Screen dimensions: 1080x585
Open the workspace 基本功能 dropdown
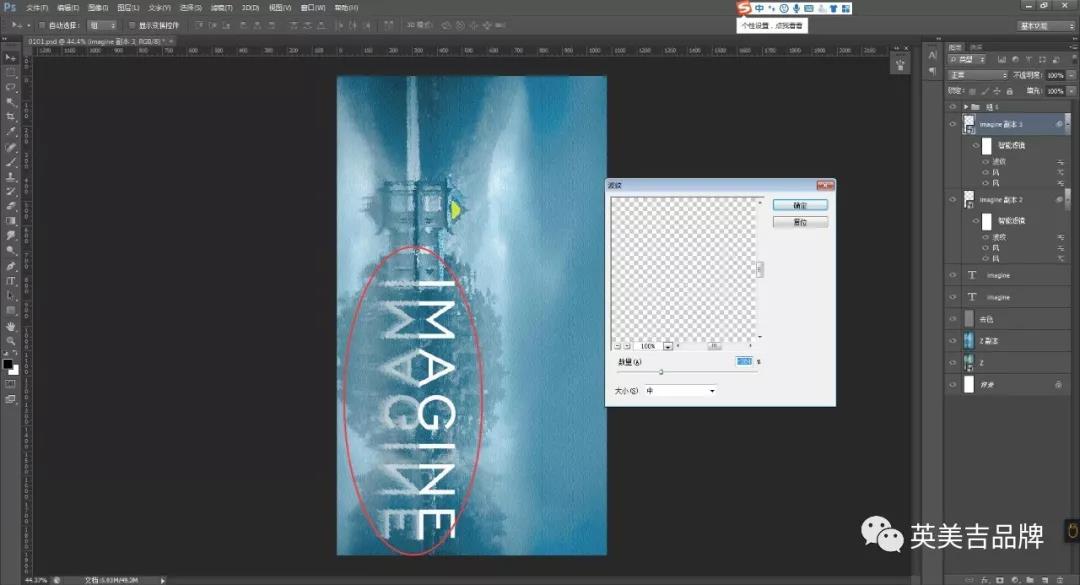click(1046, 25)
